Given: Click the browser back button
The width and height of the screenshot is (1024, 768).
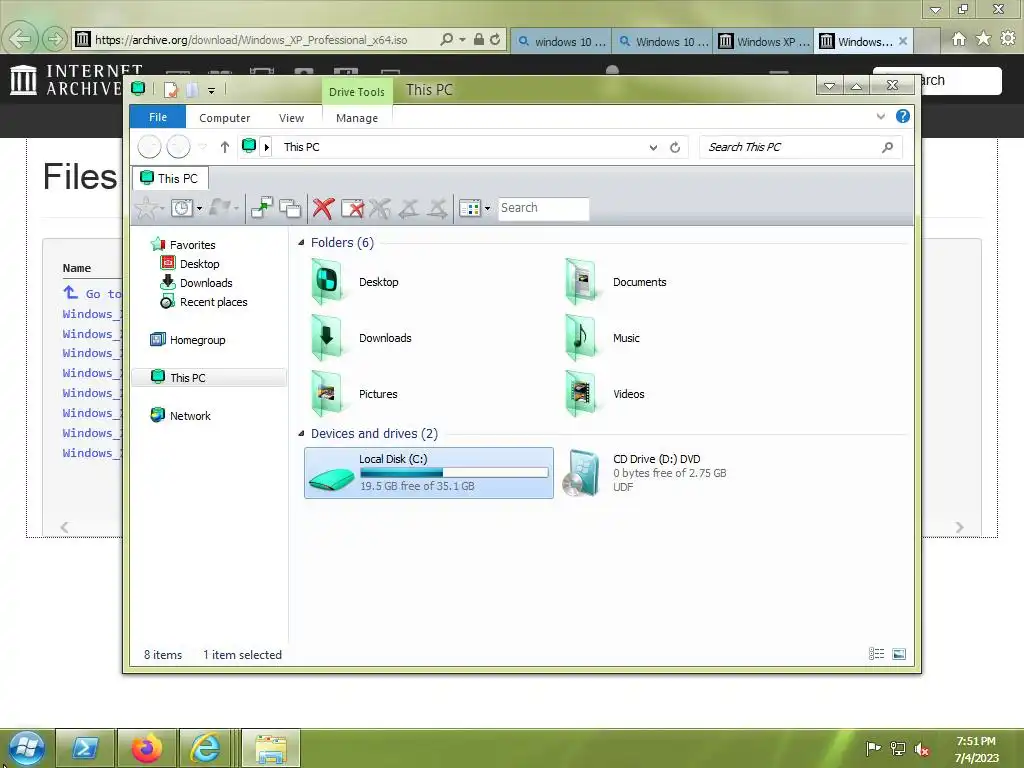Looking at the screenshot, I should tap(20, 39).
